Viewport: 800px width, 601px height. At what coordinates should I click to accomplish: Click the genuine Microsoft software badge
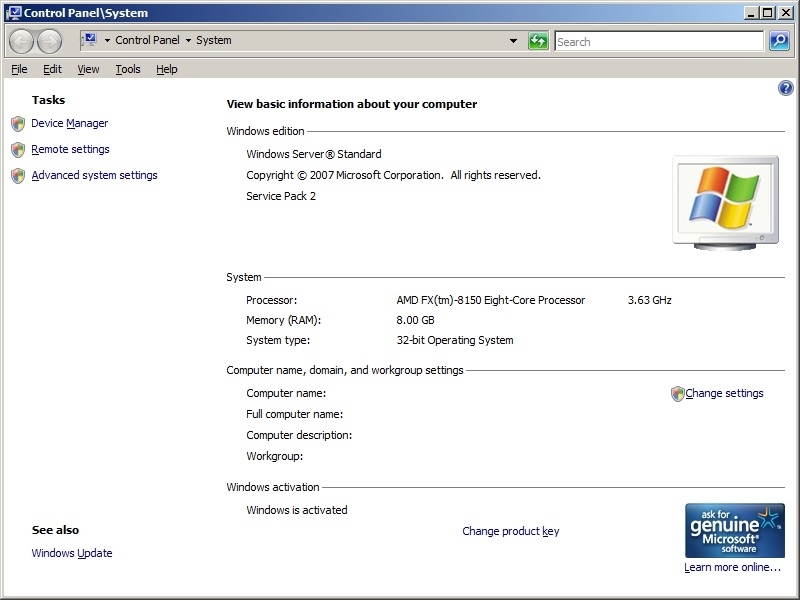click(x=734, y=531)
